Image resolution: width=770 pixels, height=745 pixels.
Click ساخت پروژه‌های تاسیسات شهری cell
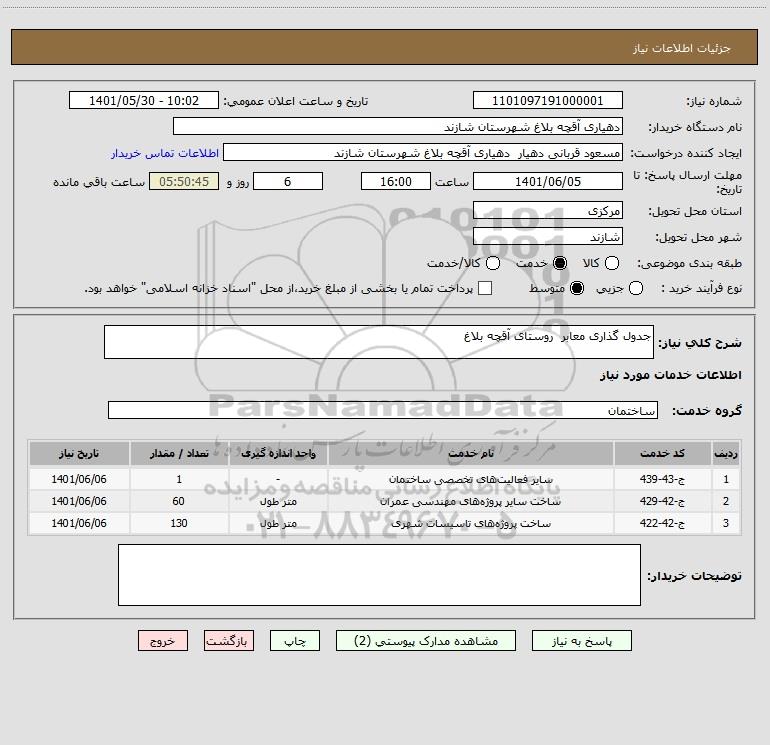point(470,523)
